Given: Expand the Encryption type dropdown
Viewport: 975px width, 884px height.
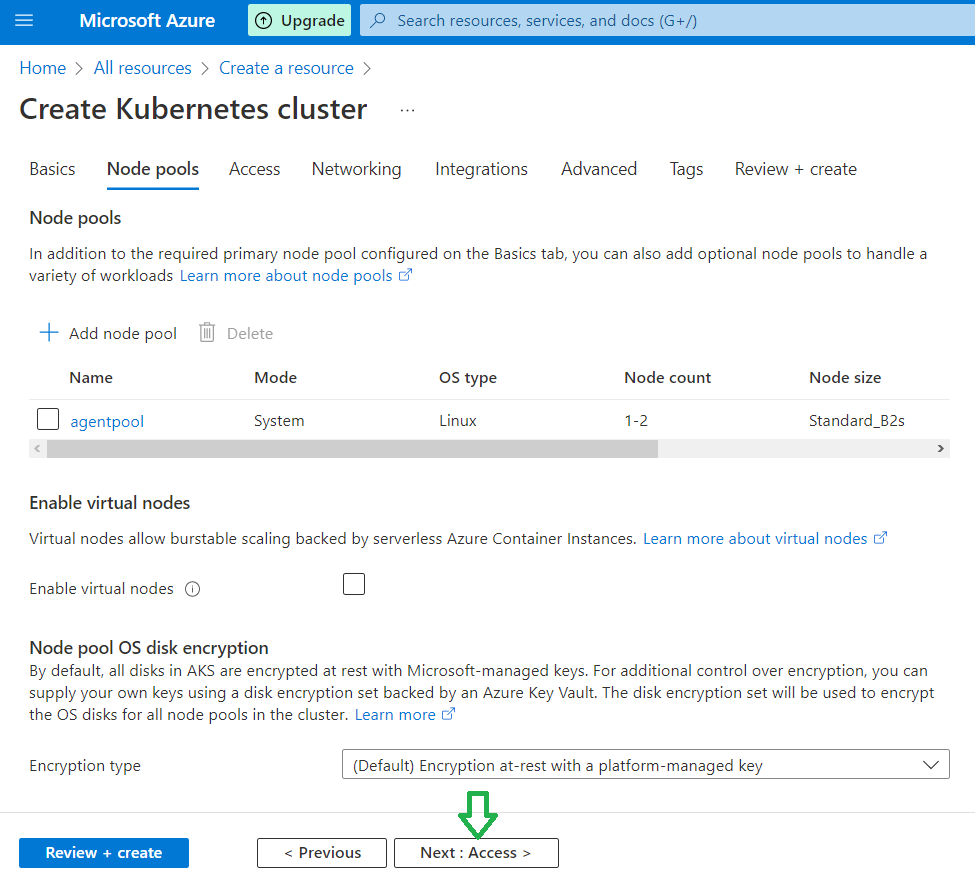Looking at the screenshot, I should tap(645, 764).
